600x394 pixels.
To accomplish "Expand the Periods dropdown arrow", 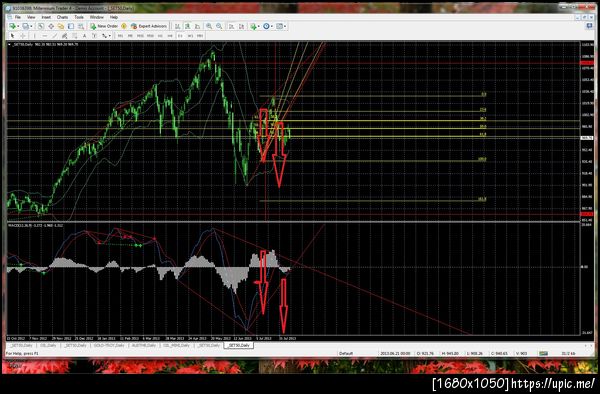I will (272, 26).
